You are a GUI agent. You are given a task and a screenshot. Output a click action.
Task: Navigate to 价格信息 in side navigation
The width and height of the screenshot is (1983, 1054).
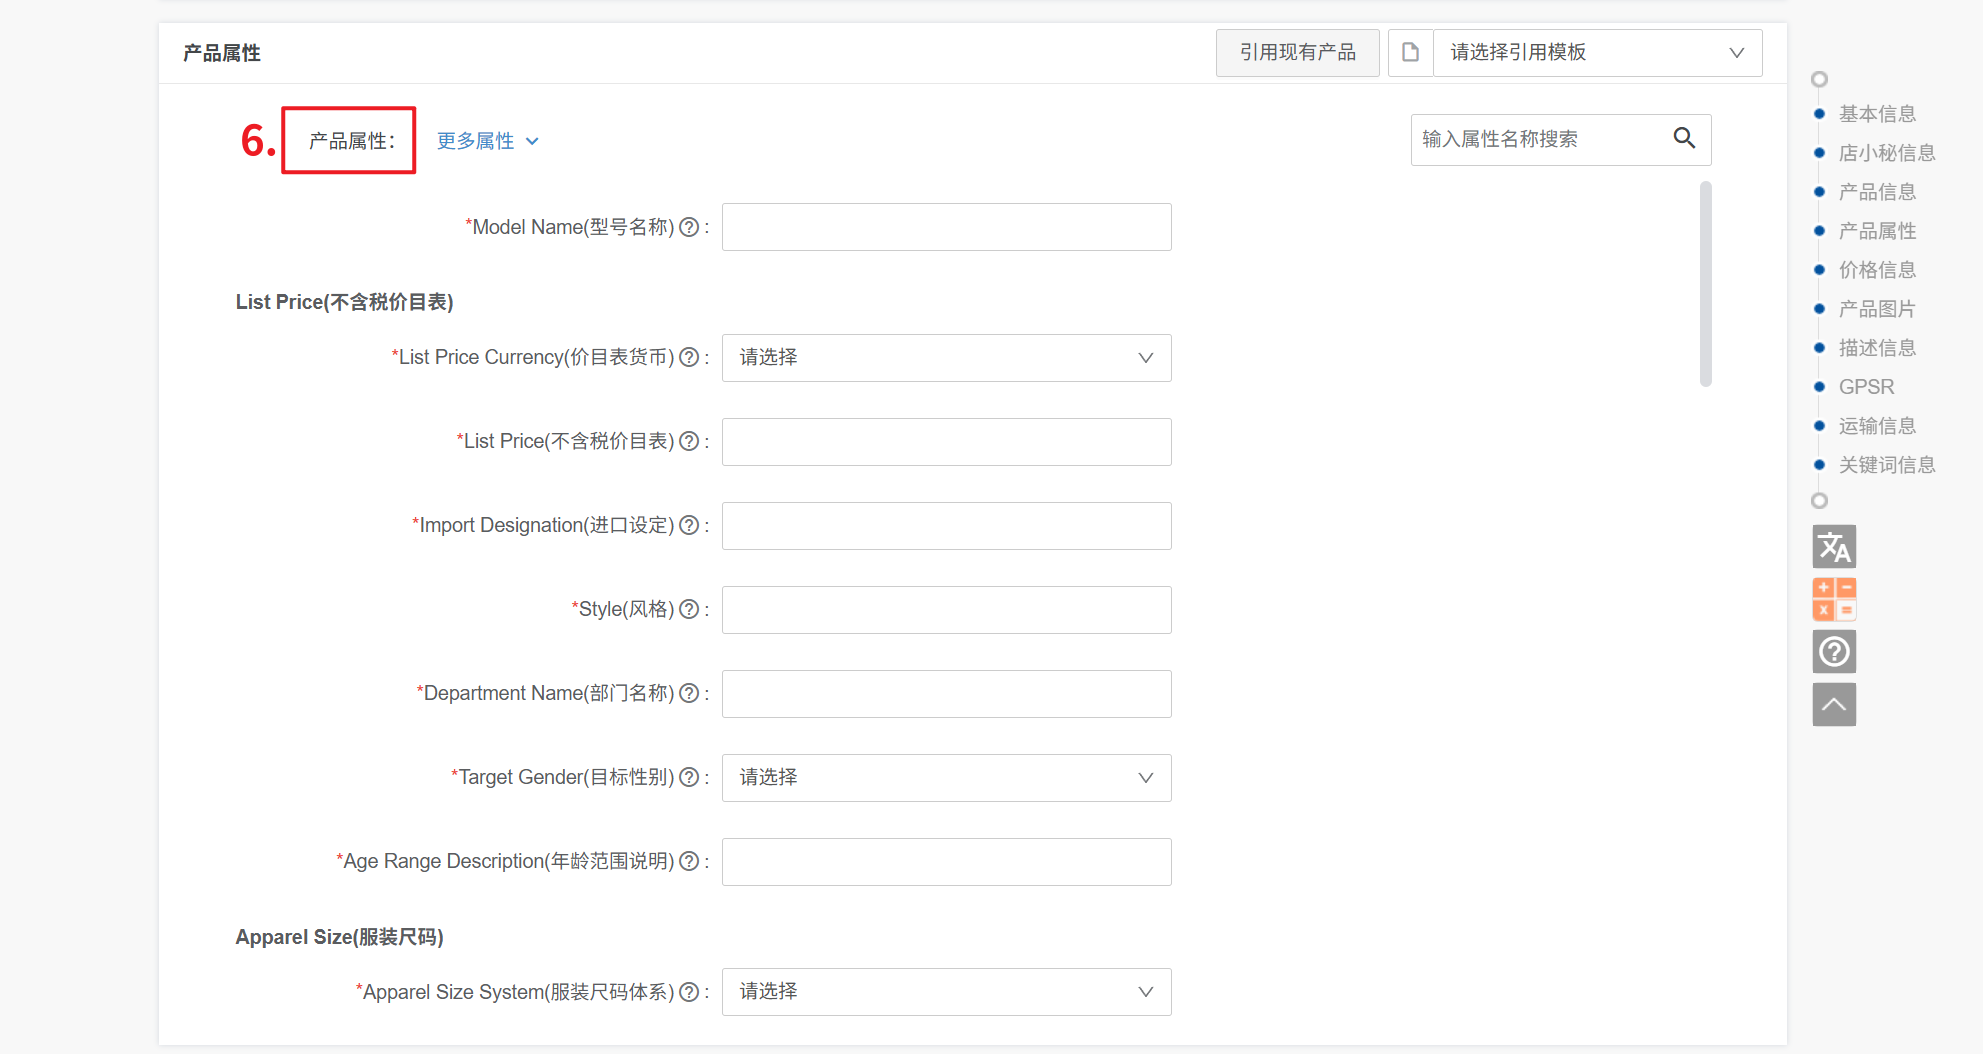point(1877,270)
